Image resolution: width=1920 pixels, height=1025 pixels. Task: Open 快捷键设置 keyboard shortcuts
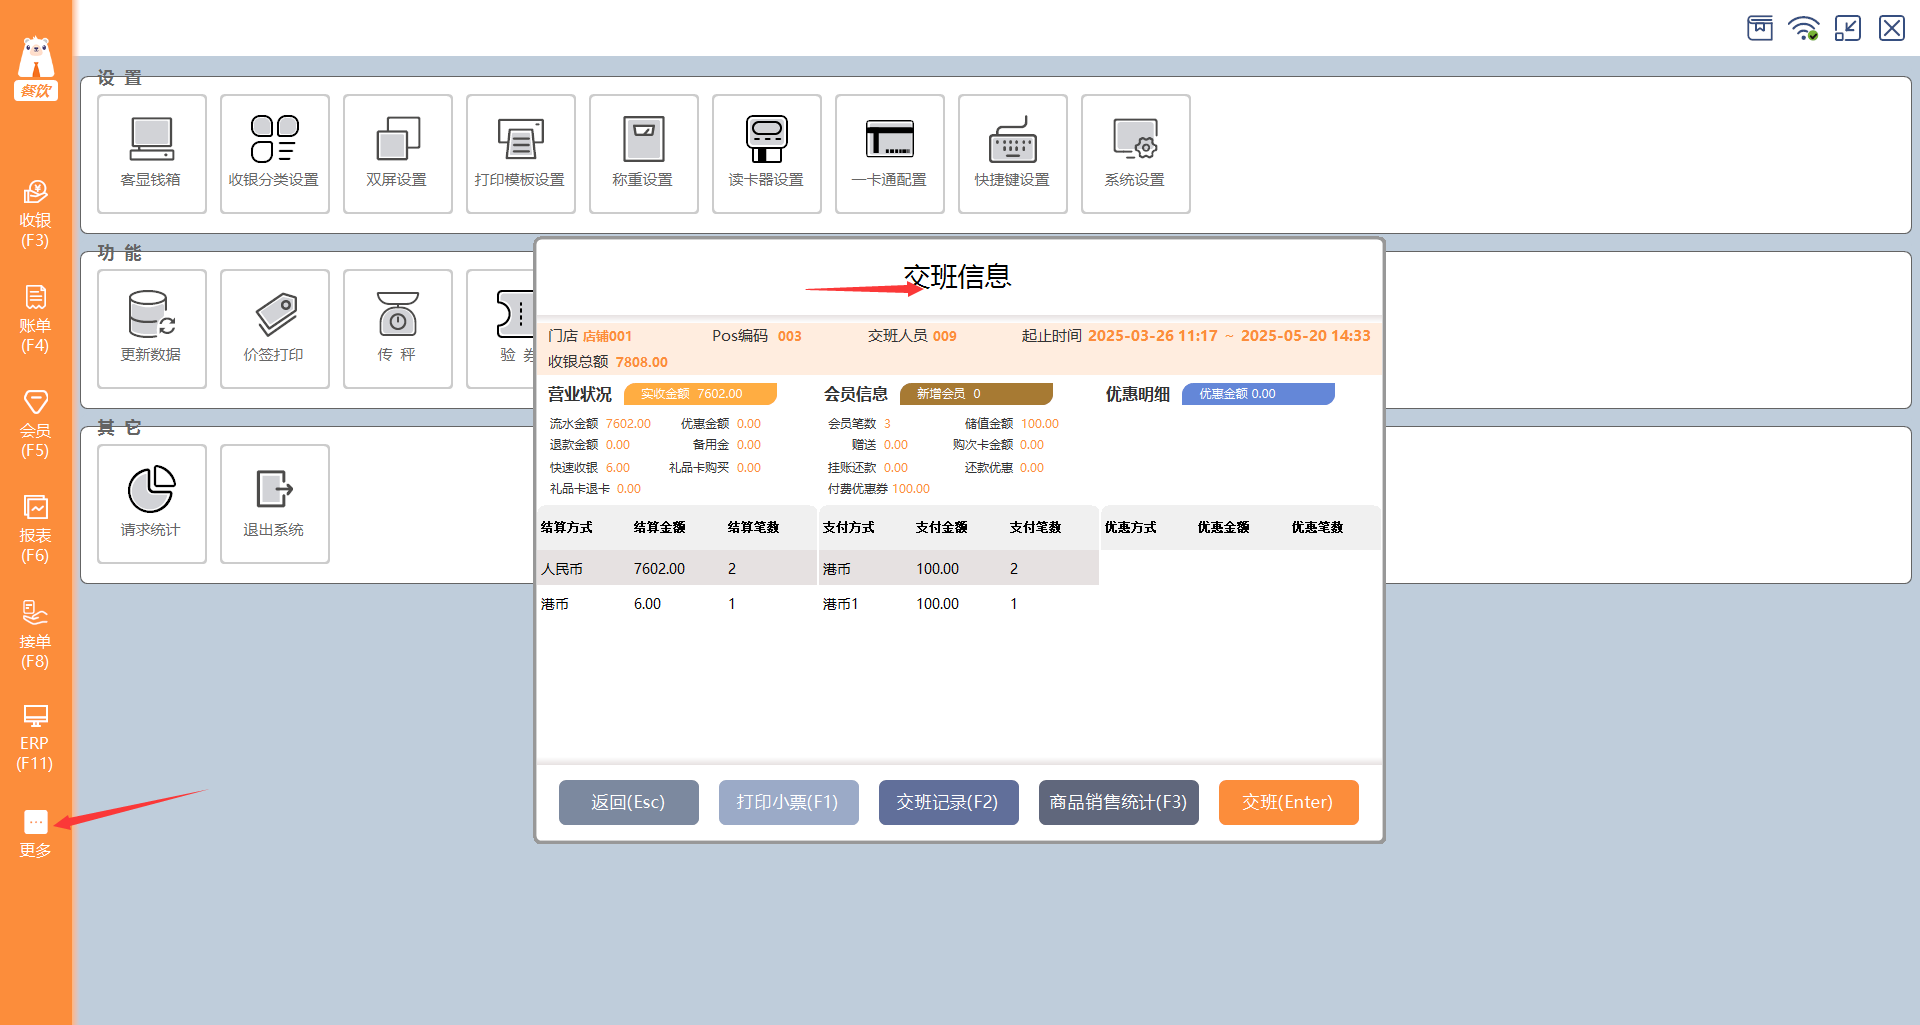click(x=1012, y=141)
